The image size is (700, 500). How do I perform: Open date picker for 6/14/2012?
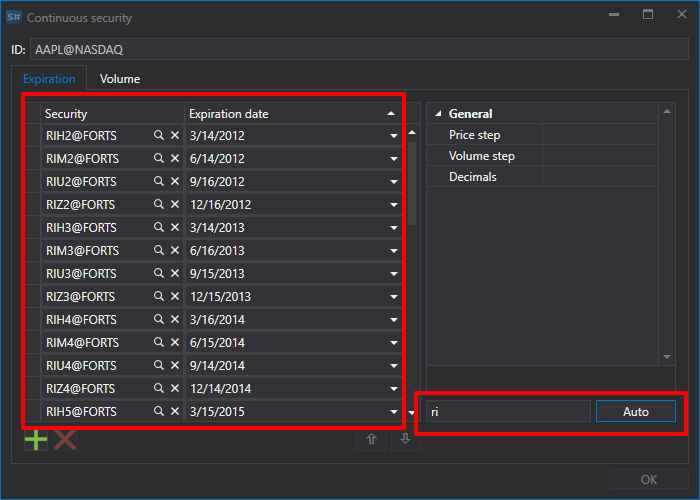pyautogui.click(x=394, y=159)
